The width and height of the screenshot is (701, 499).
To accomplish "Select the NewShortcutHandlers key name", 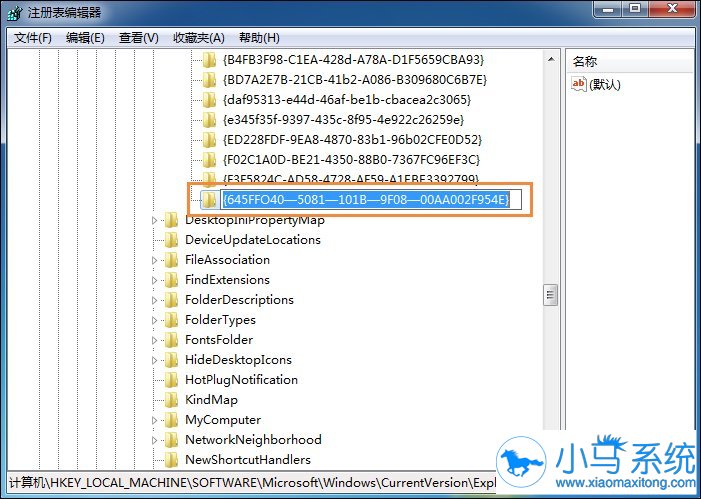I will coord(248,460).
